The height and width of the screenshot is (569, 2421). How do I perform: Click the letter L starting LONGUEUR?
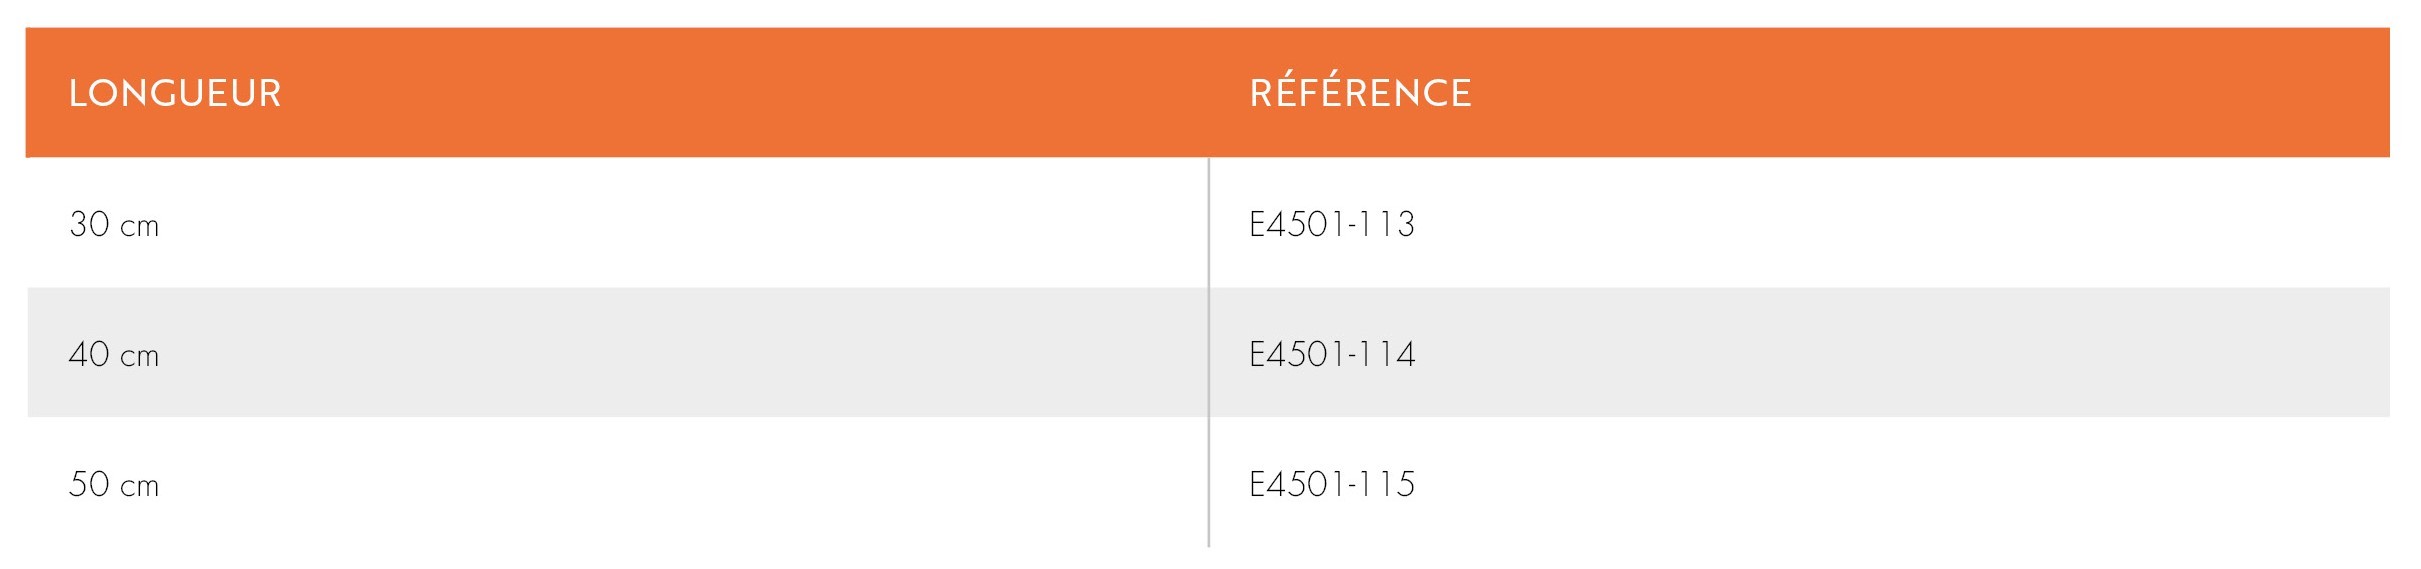pos(77,93)
